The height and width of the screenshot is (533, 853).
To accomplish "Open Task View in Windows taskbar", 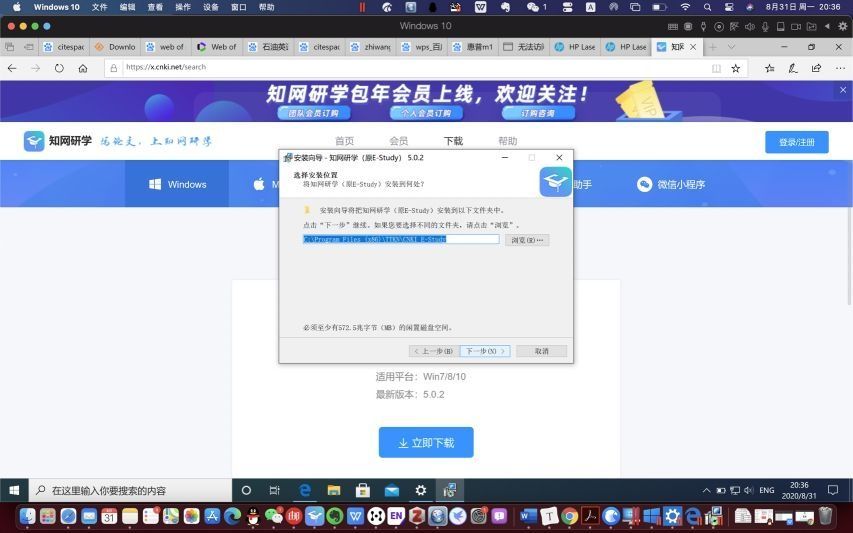I will [274, 491].
